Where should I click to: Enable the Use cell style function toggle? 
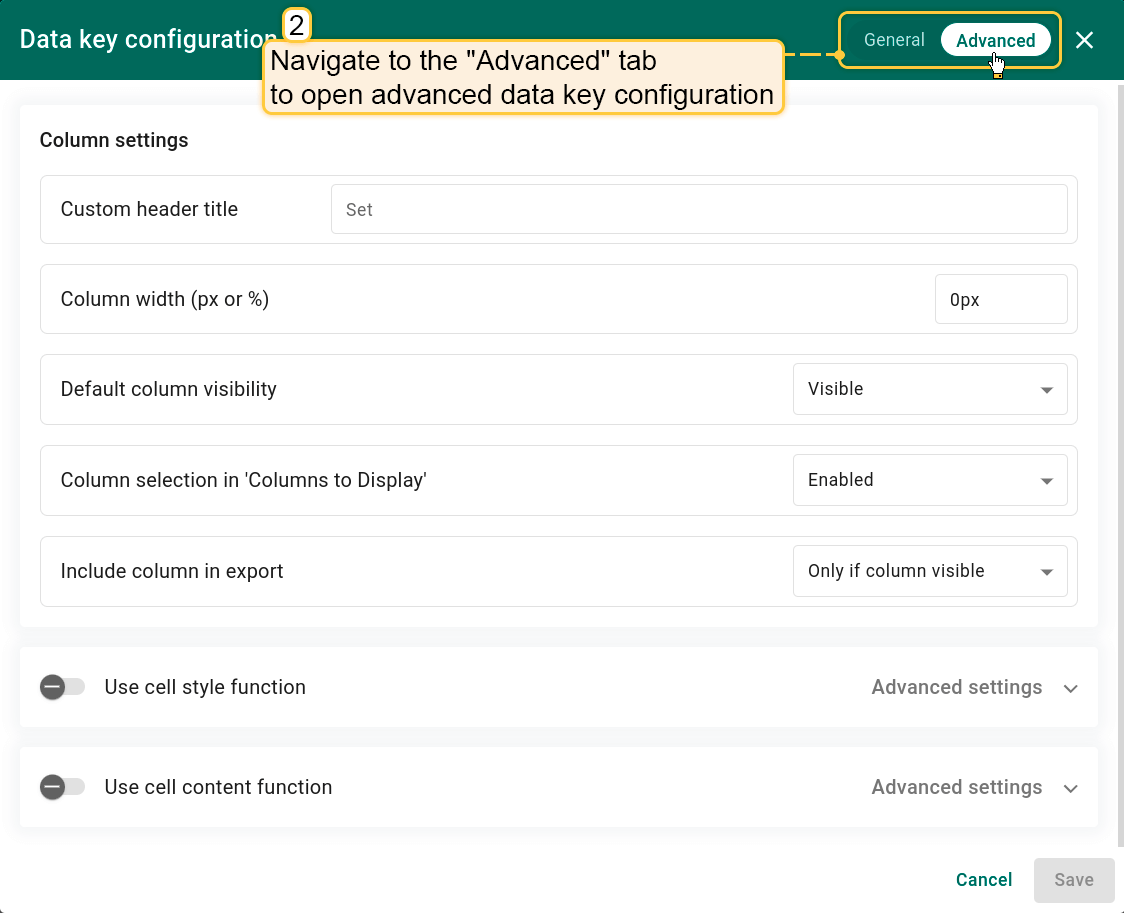62,687
